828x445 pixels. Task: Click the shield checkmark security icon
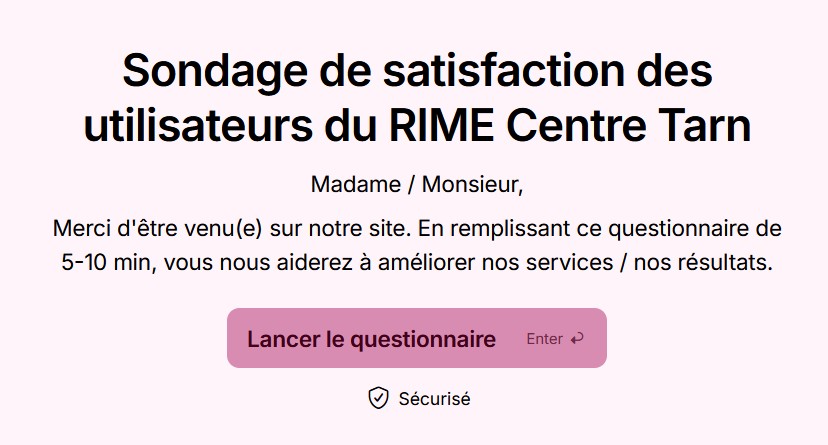(x=378, y=398)
